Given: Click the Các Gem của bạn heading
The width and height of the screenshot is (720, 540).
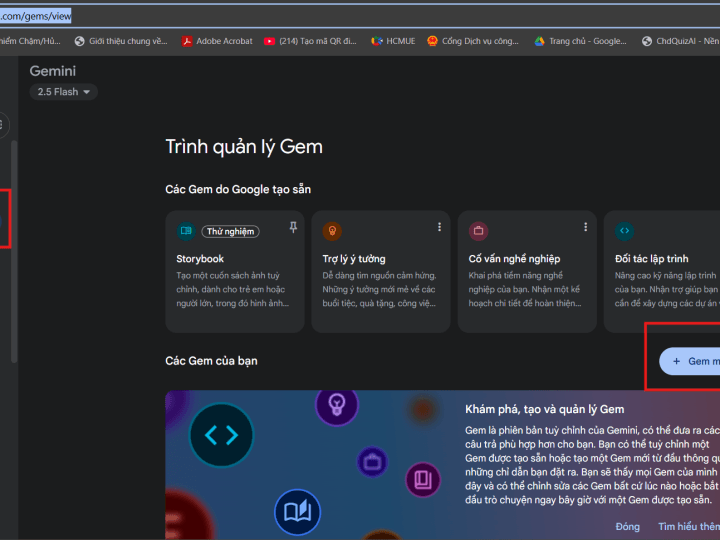Looking at the screenshot, I should tap(211, 361).
